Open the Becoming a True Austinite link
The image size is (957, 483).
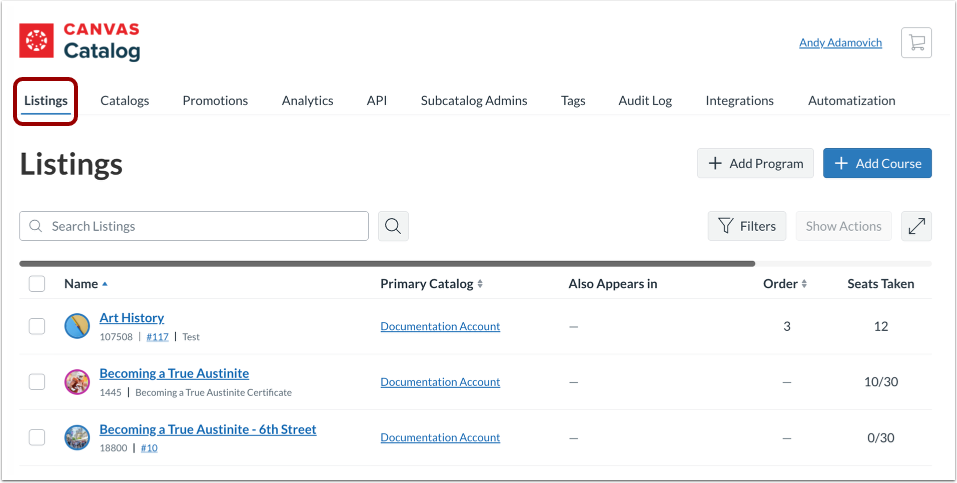coord(175,373)
